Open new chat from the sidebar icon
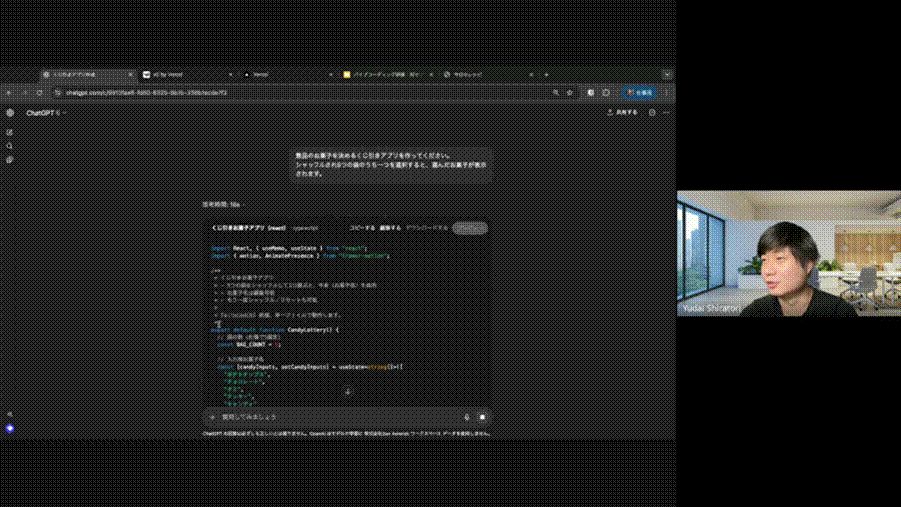 click(10, 132)
